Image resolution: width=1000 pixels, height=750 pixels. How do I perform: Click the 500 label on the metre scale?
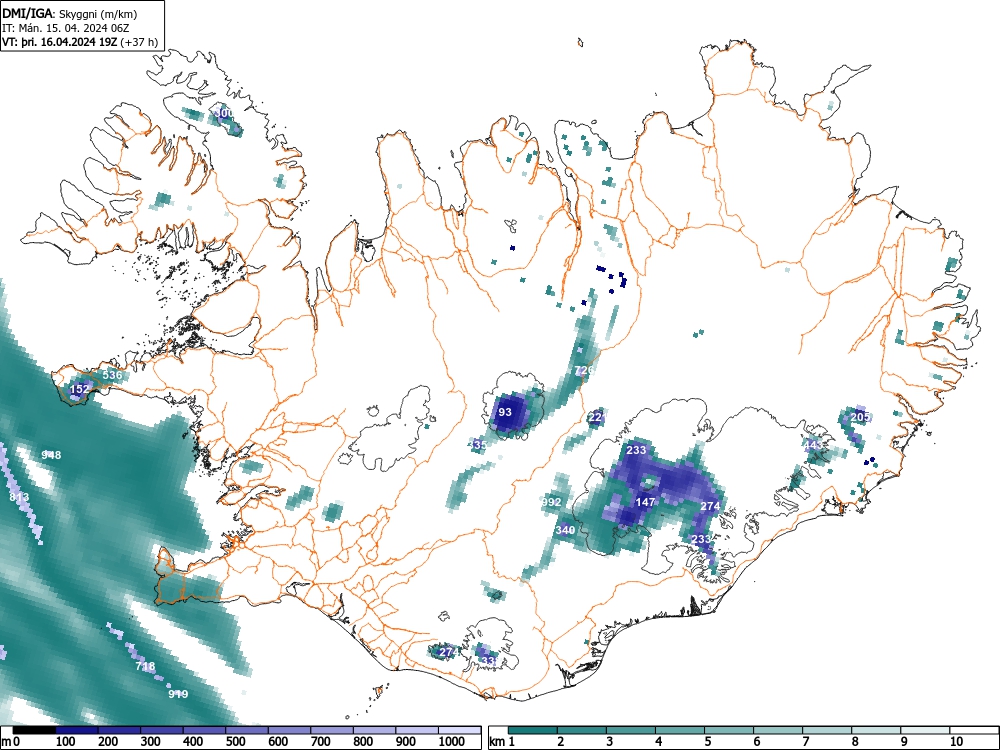tap(235, 742)
